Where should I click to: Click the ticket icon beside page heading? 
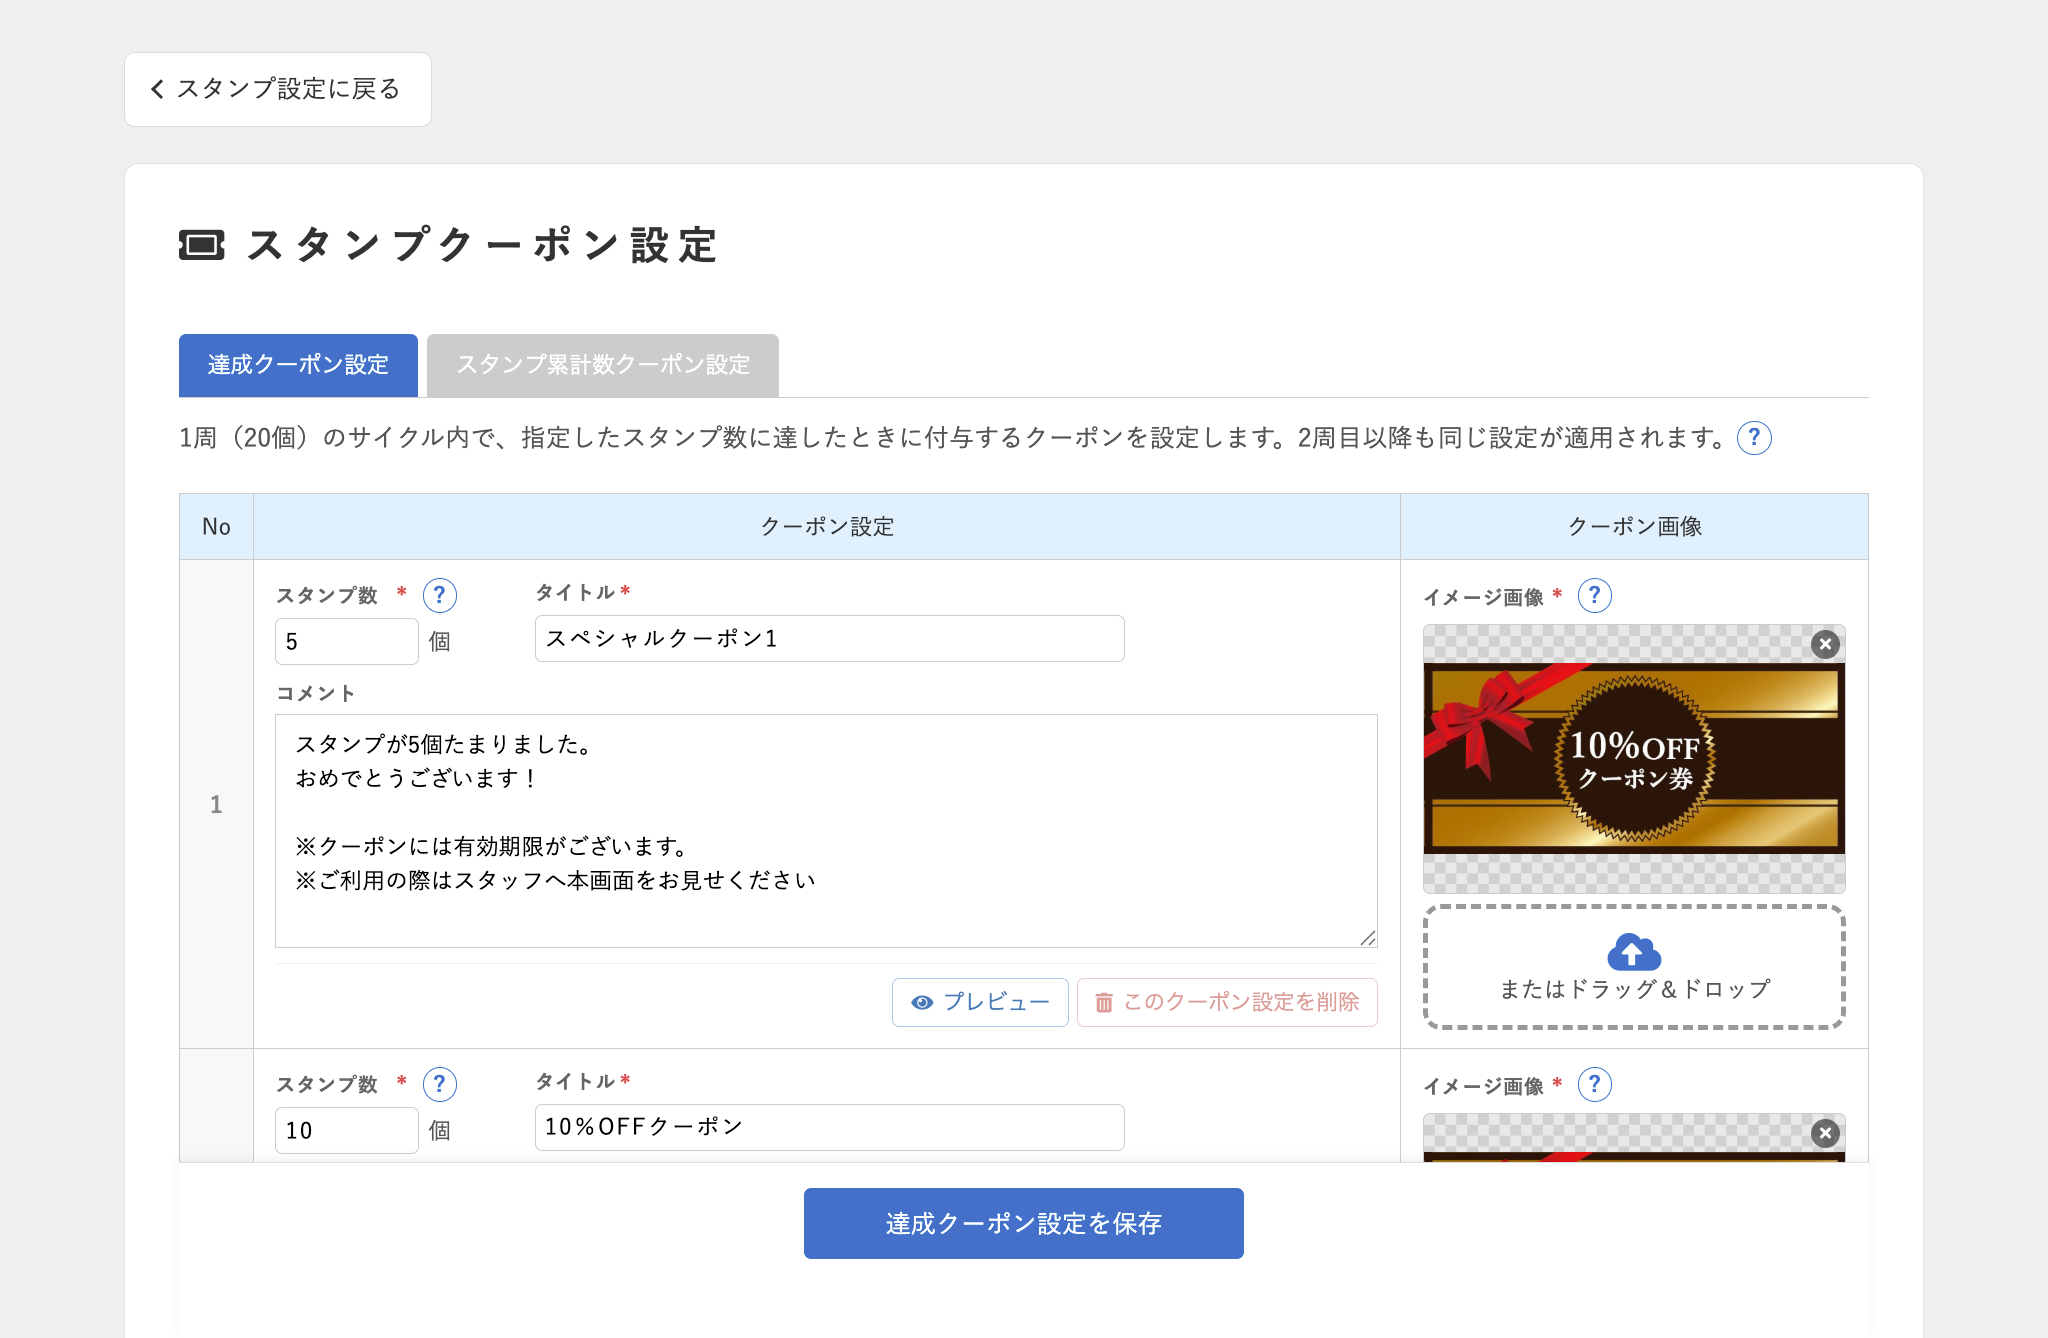click(202, 245)
